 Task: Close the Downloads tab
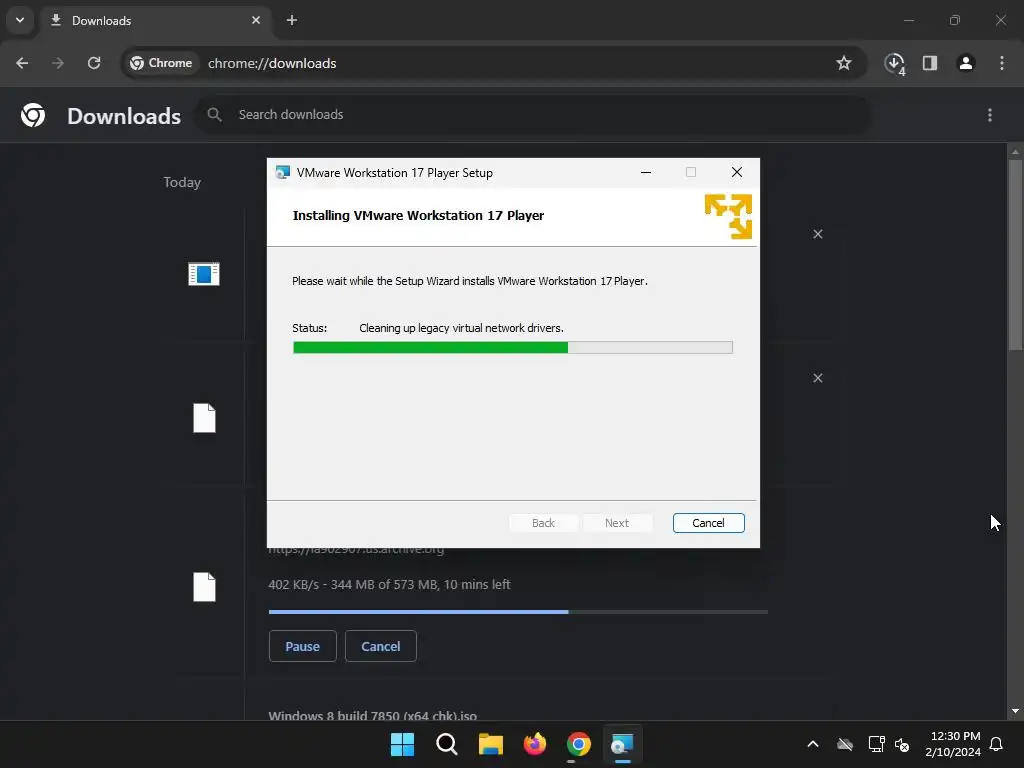coord(256,20)
